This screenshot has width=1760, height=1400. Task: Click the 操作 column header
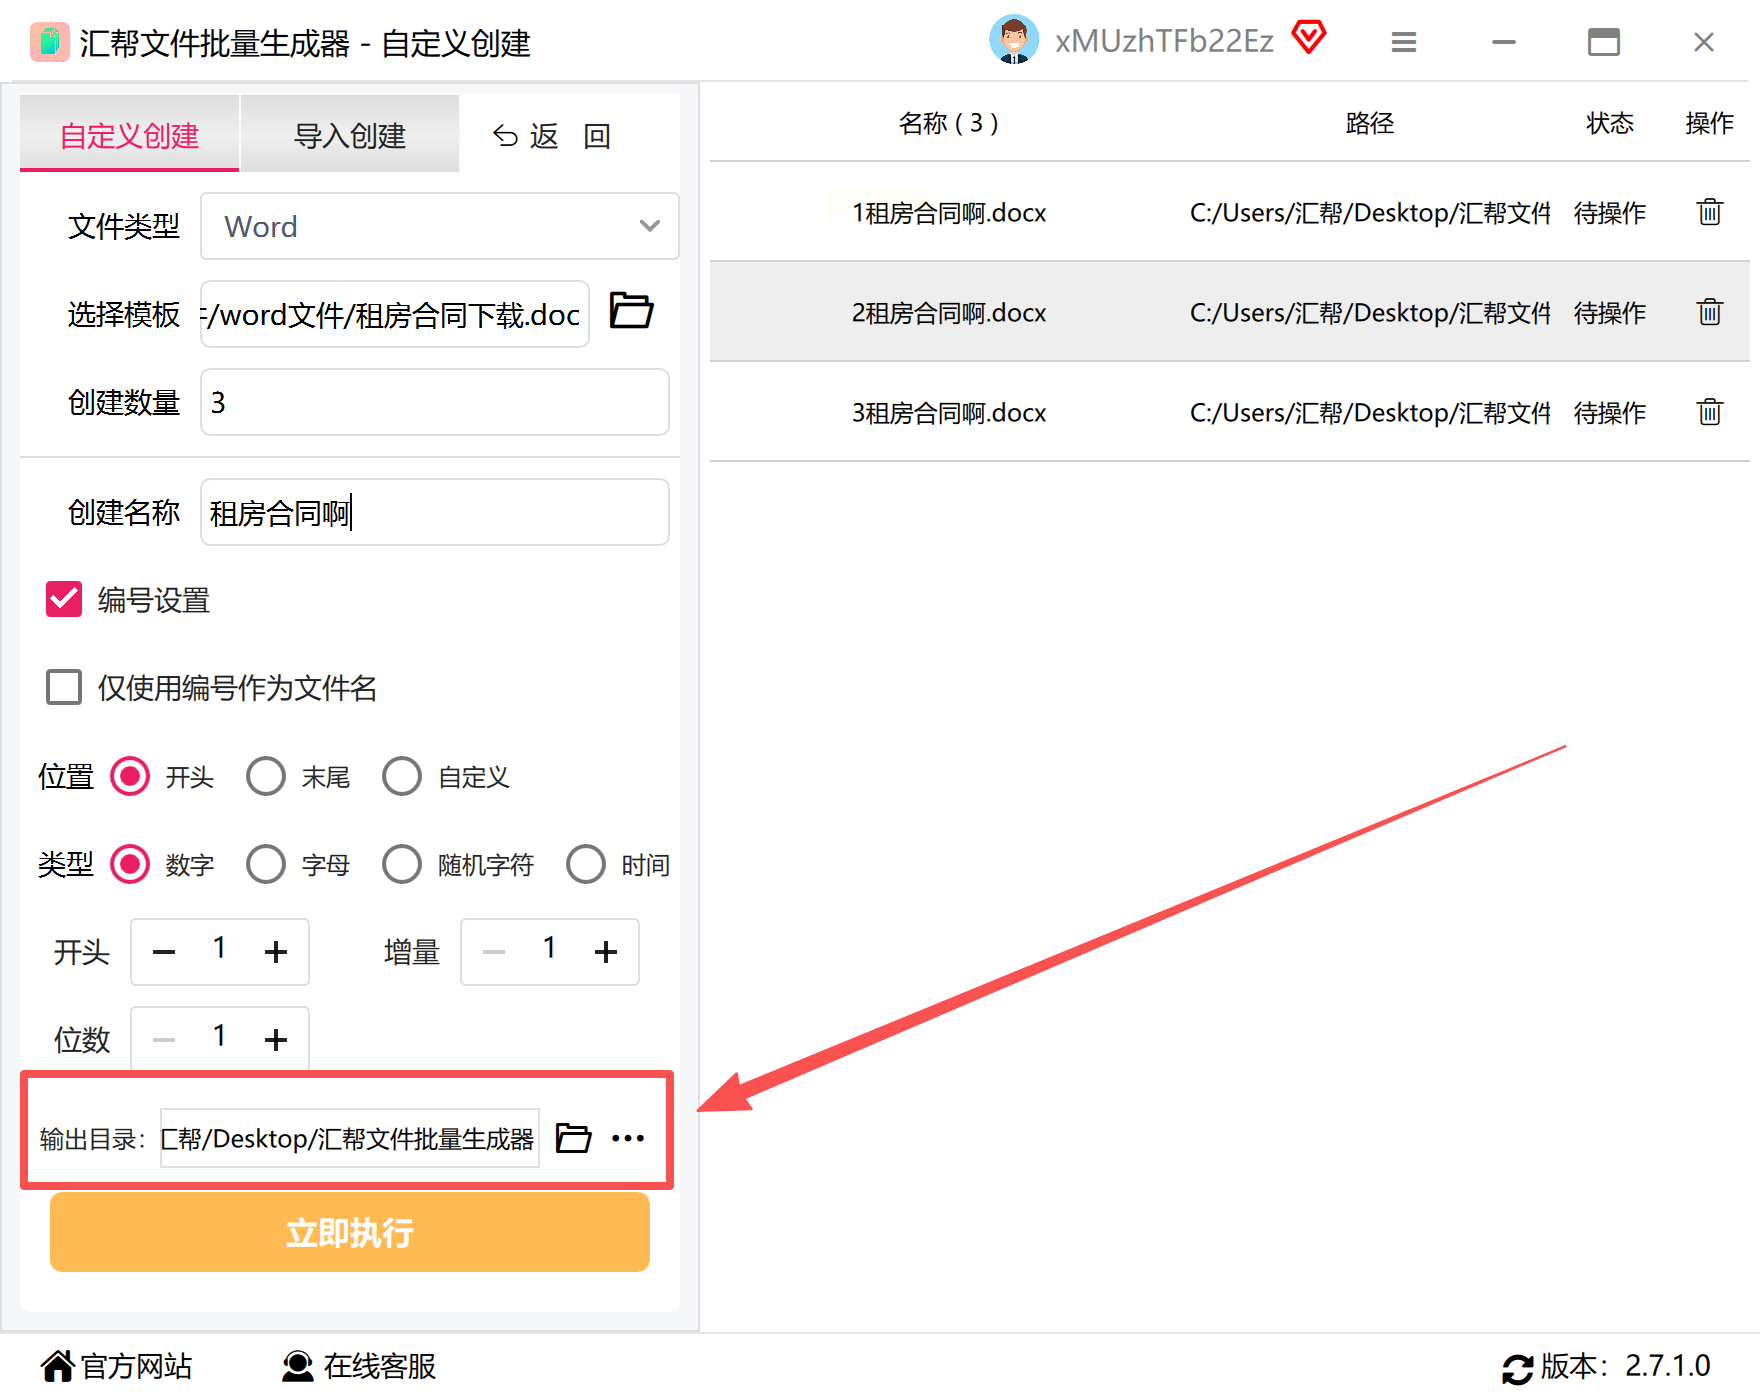click(1710, 123)
